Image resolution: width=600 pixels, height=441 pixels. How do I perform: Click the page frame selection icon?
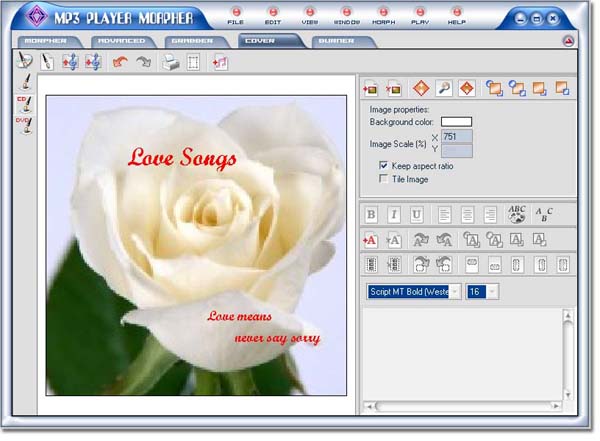click(193, 62)
